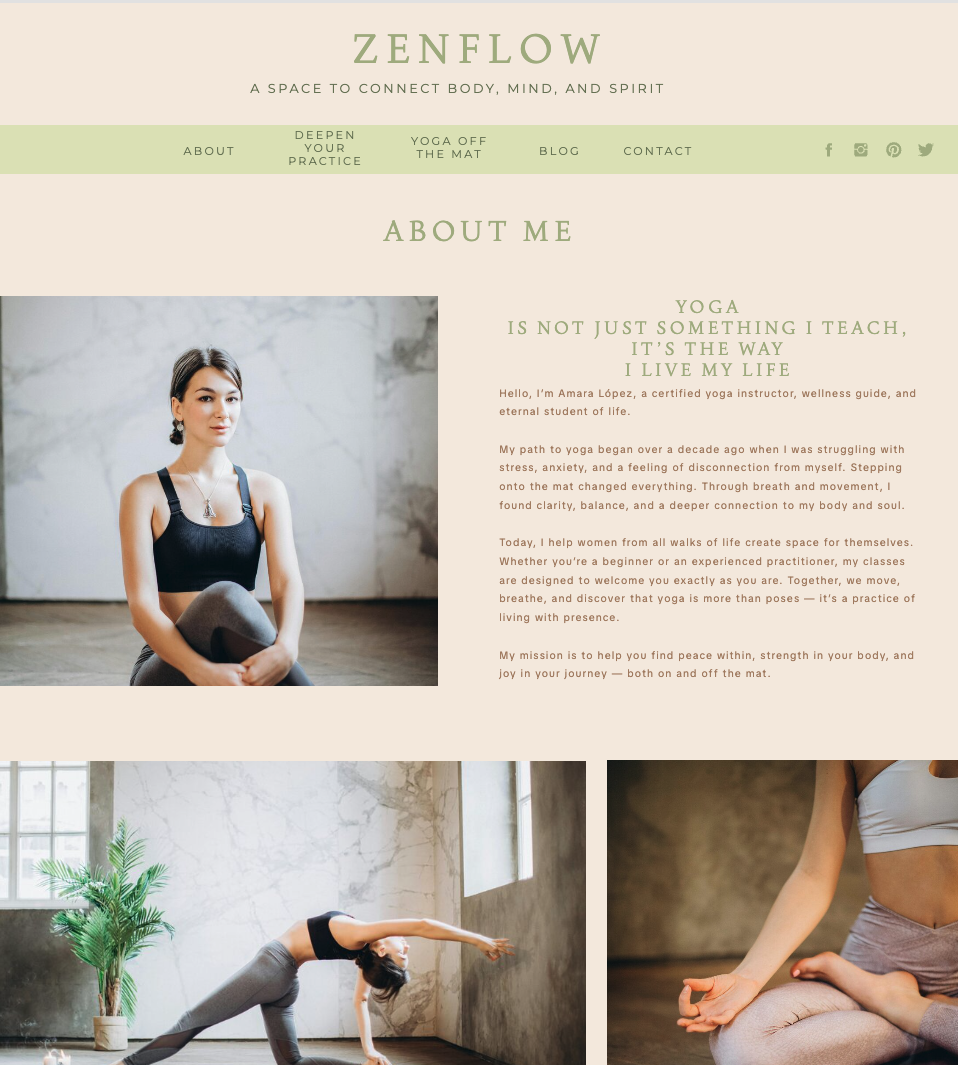Open the Facebook social icon
Viewport: 958px width, 1065px height.
click(828, 150)
